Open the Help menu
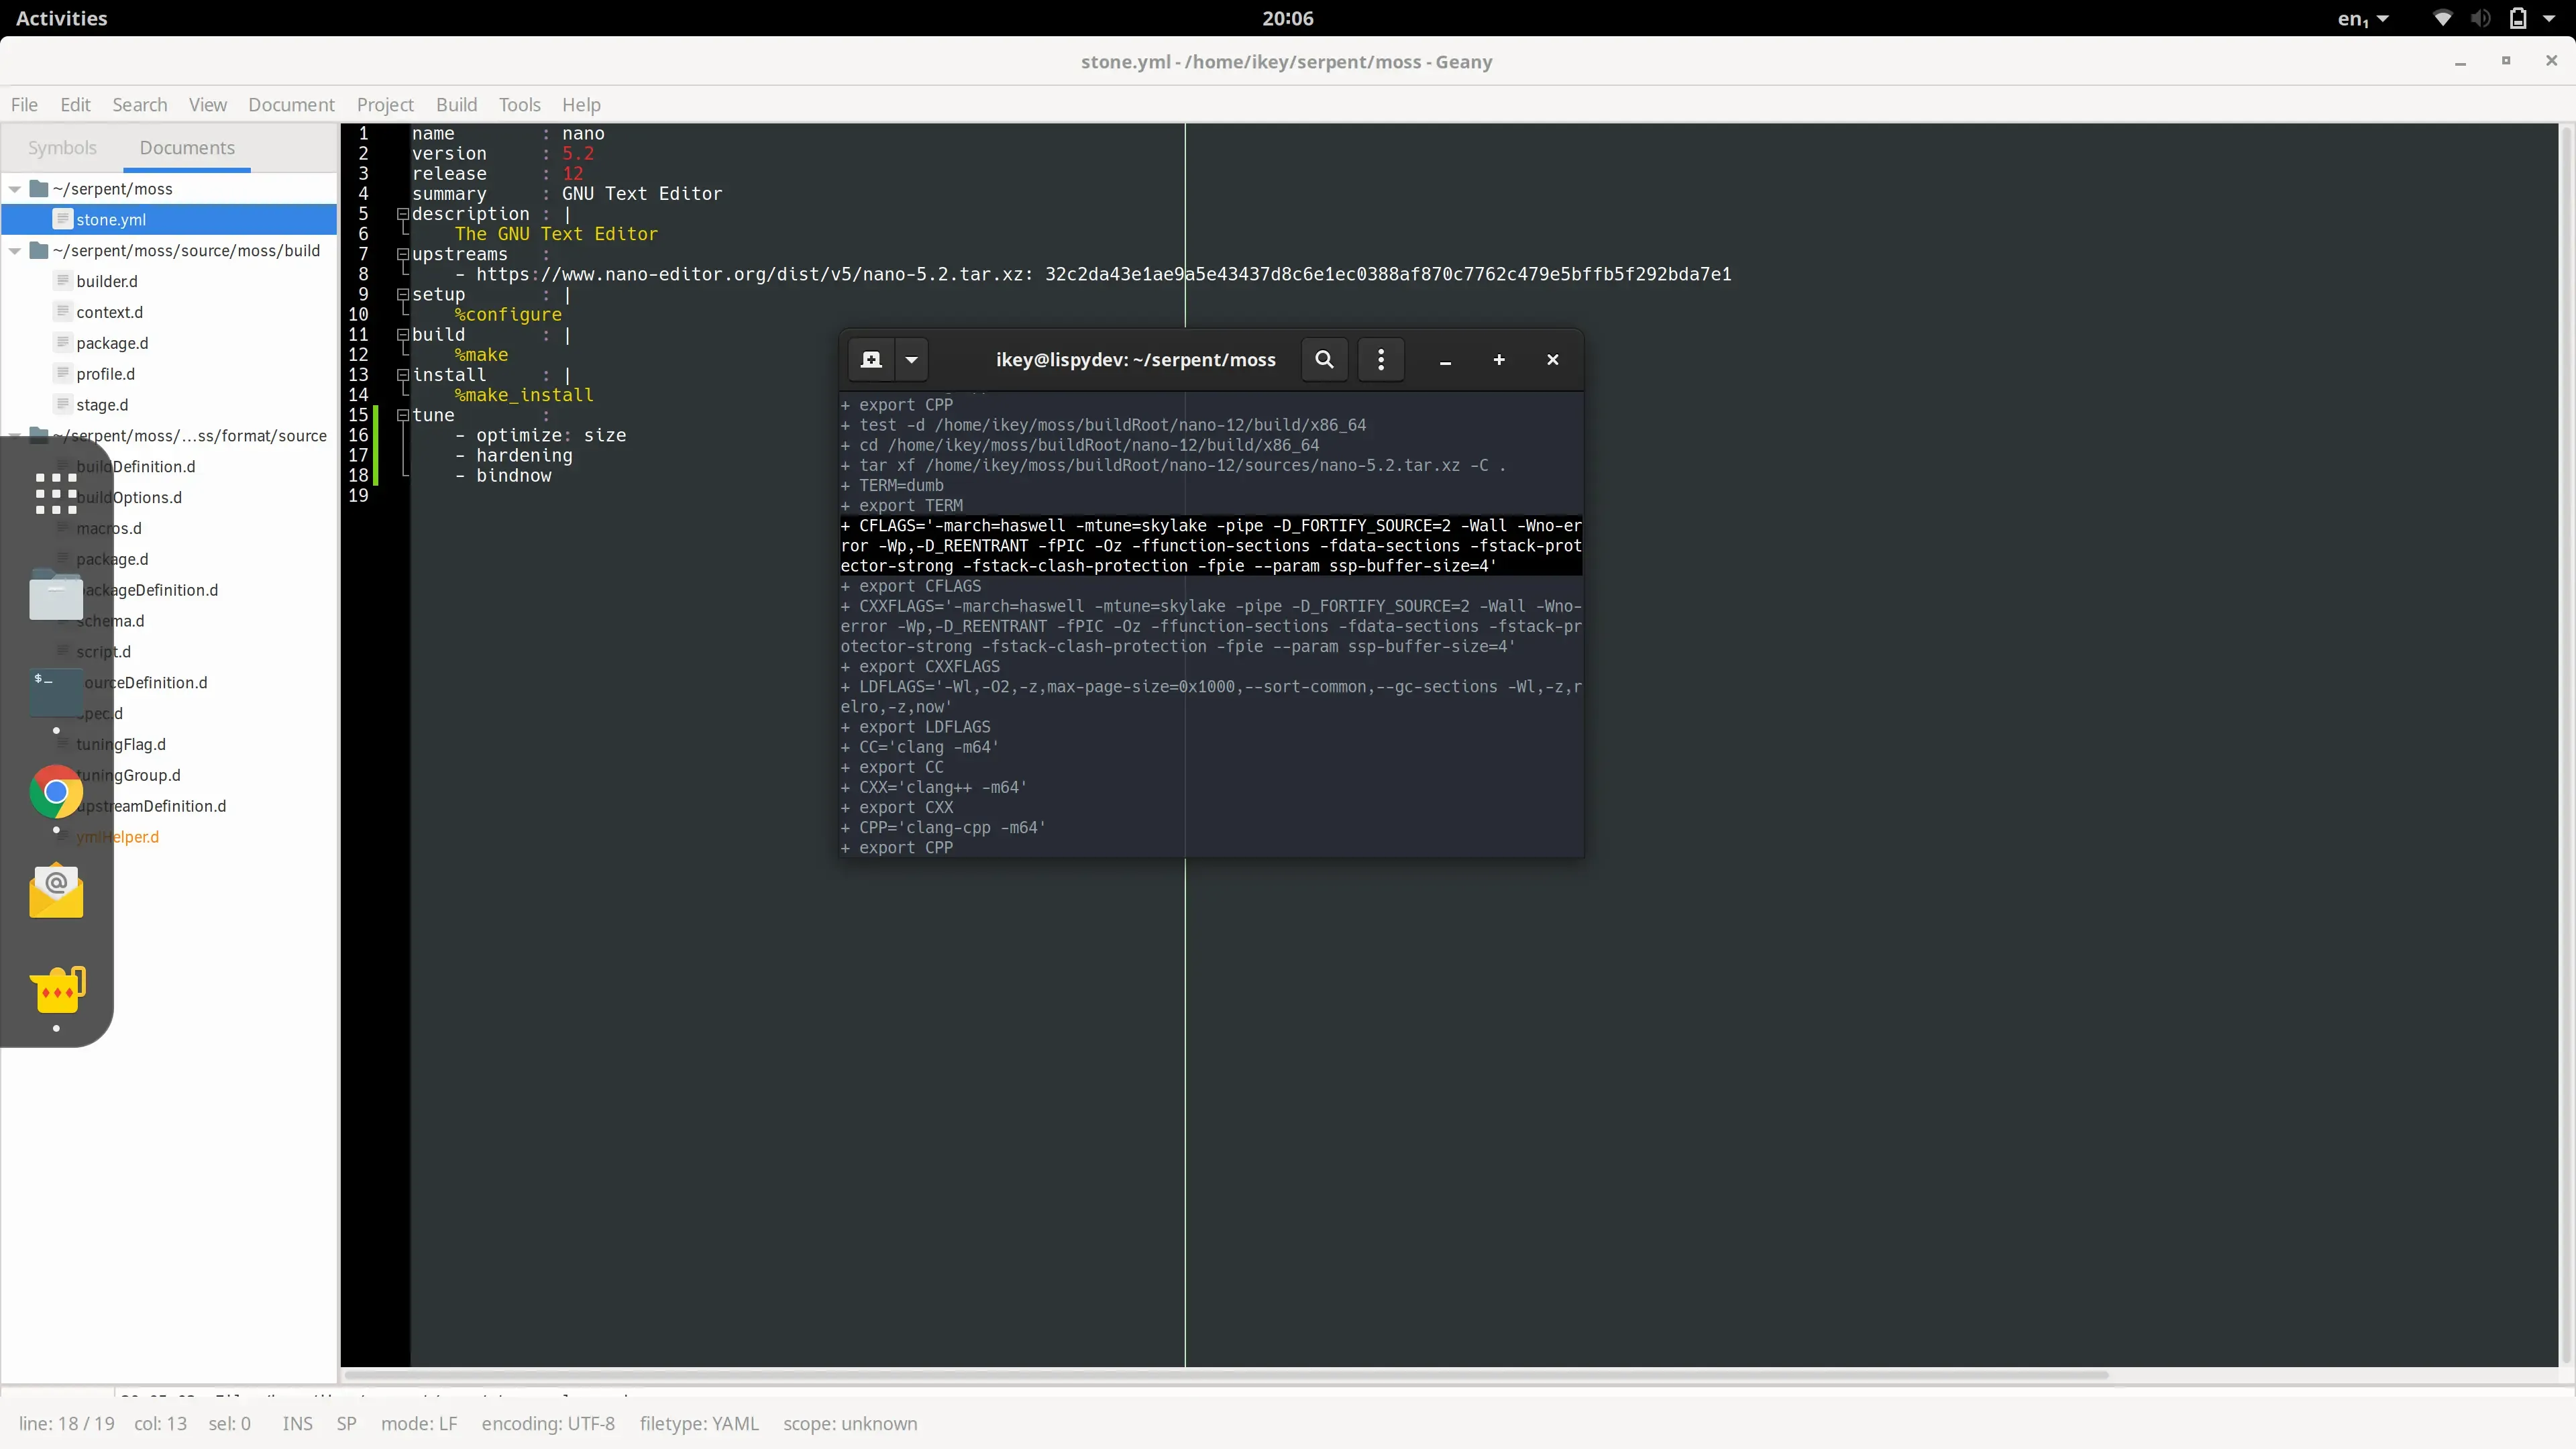Image resolution: width=2576 pixels, height=1449 pixels. [581, 105]
